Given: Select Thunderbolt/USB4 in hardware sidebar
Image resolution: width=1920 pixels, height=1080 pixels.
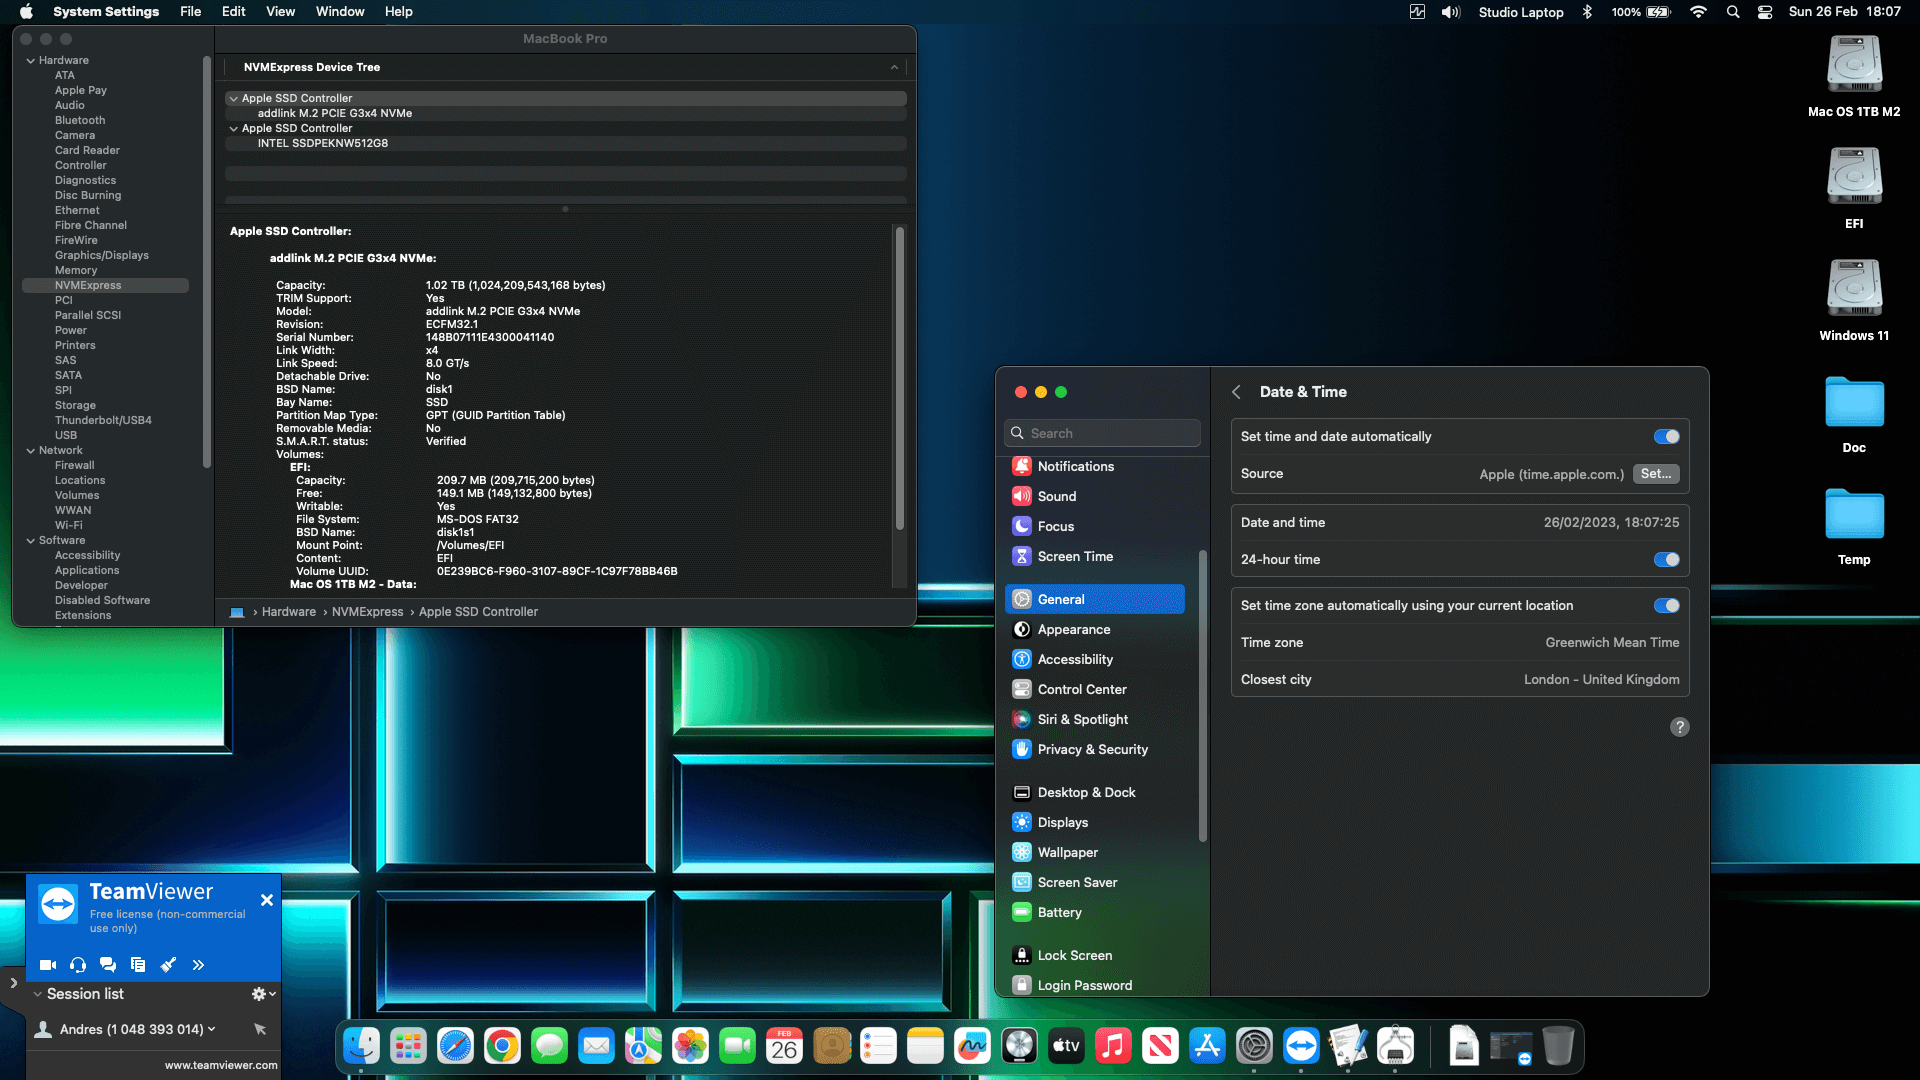Looking at the screenshot, I should click(103, 420).
